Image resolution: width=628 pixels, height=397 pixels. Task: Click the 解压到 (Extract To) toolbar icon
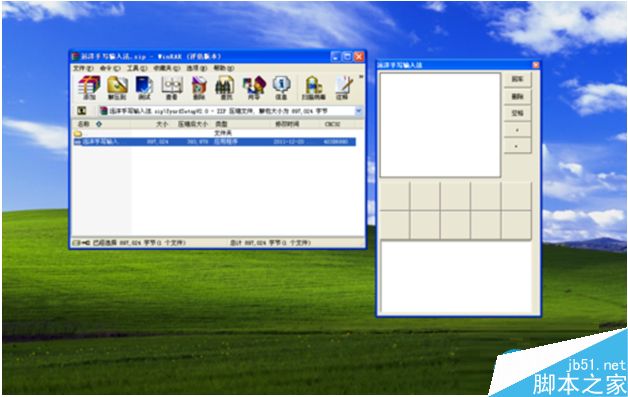click(x=117, y=87)
